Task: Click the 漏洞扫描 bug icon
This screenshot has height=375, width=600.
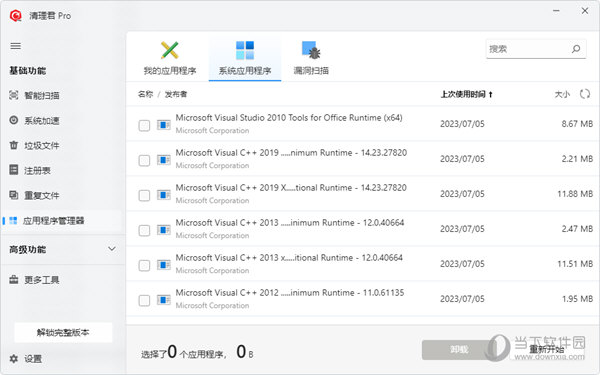Action: (311, 50)
